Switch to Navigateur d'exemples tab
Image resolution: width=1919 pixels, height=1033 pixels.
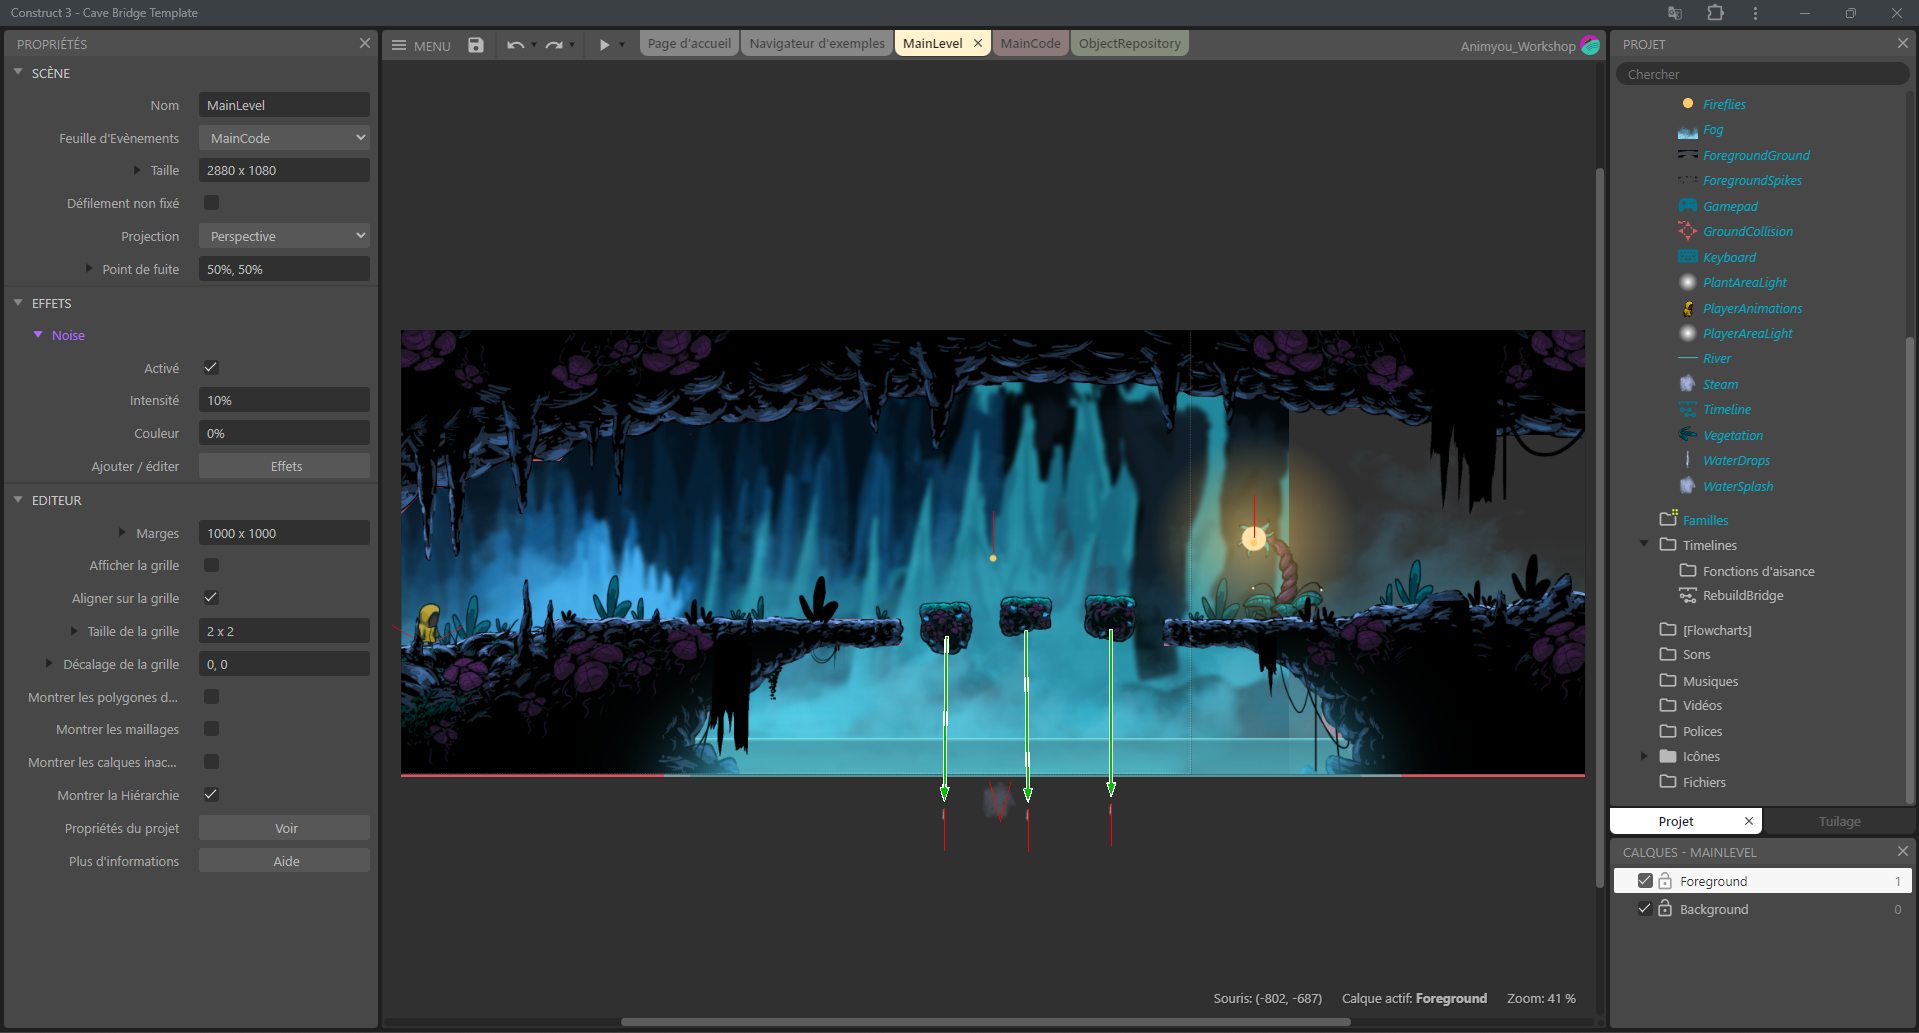coord(817,43)
